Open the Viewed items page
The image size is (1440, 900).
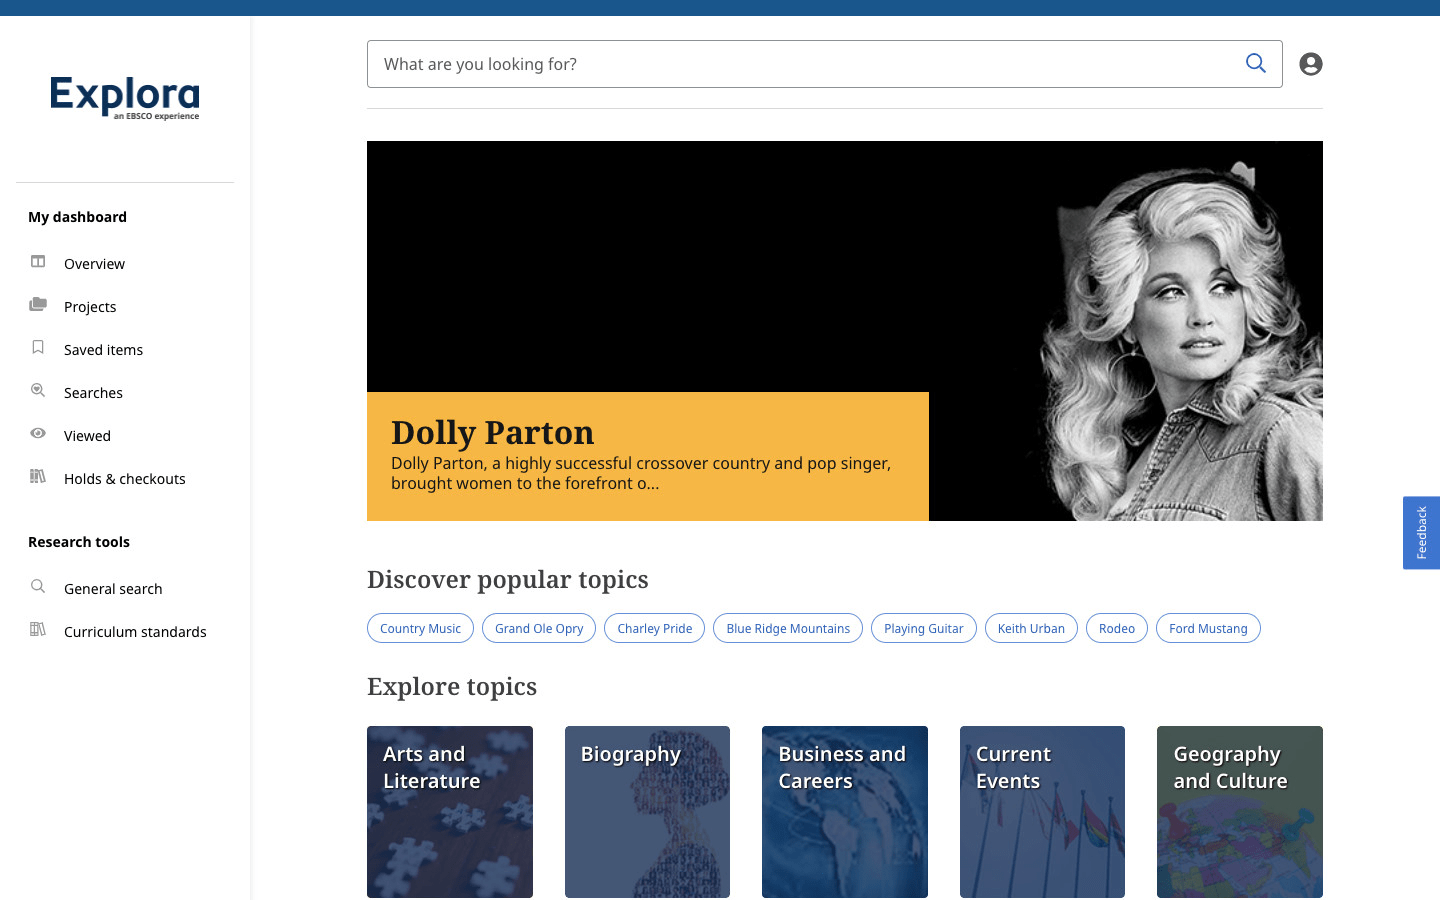tap(87, 436)
